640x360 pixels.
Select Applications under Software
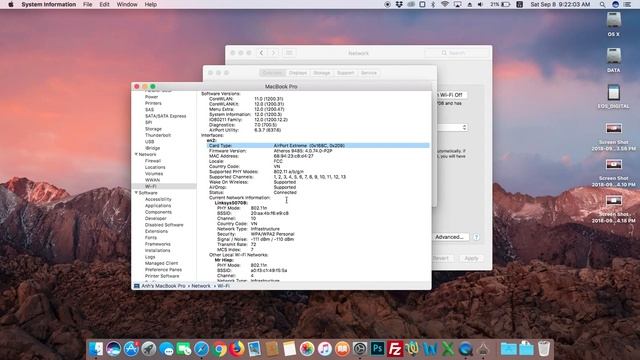pos(158,206)
